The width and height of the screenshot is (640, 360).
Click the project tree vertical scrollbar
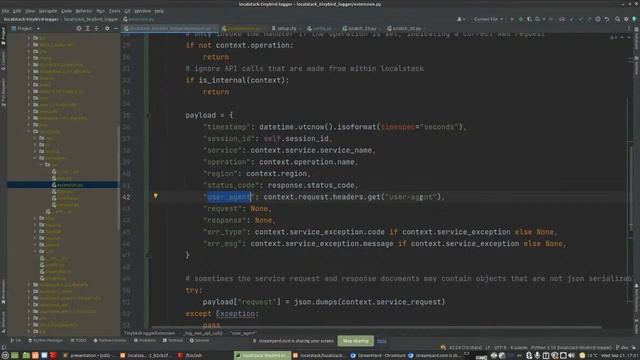pyautogui.click(x=119, y=178)
